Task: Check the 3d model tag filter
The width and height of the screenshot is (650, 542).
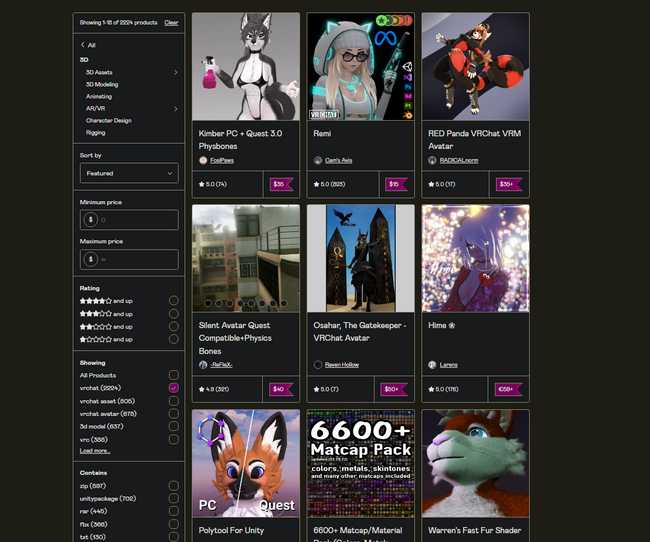Action: tap(174, 426)
